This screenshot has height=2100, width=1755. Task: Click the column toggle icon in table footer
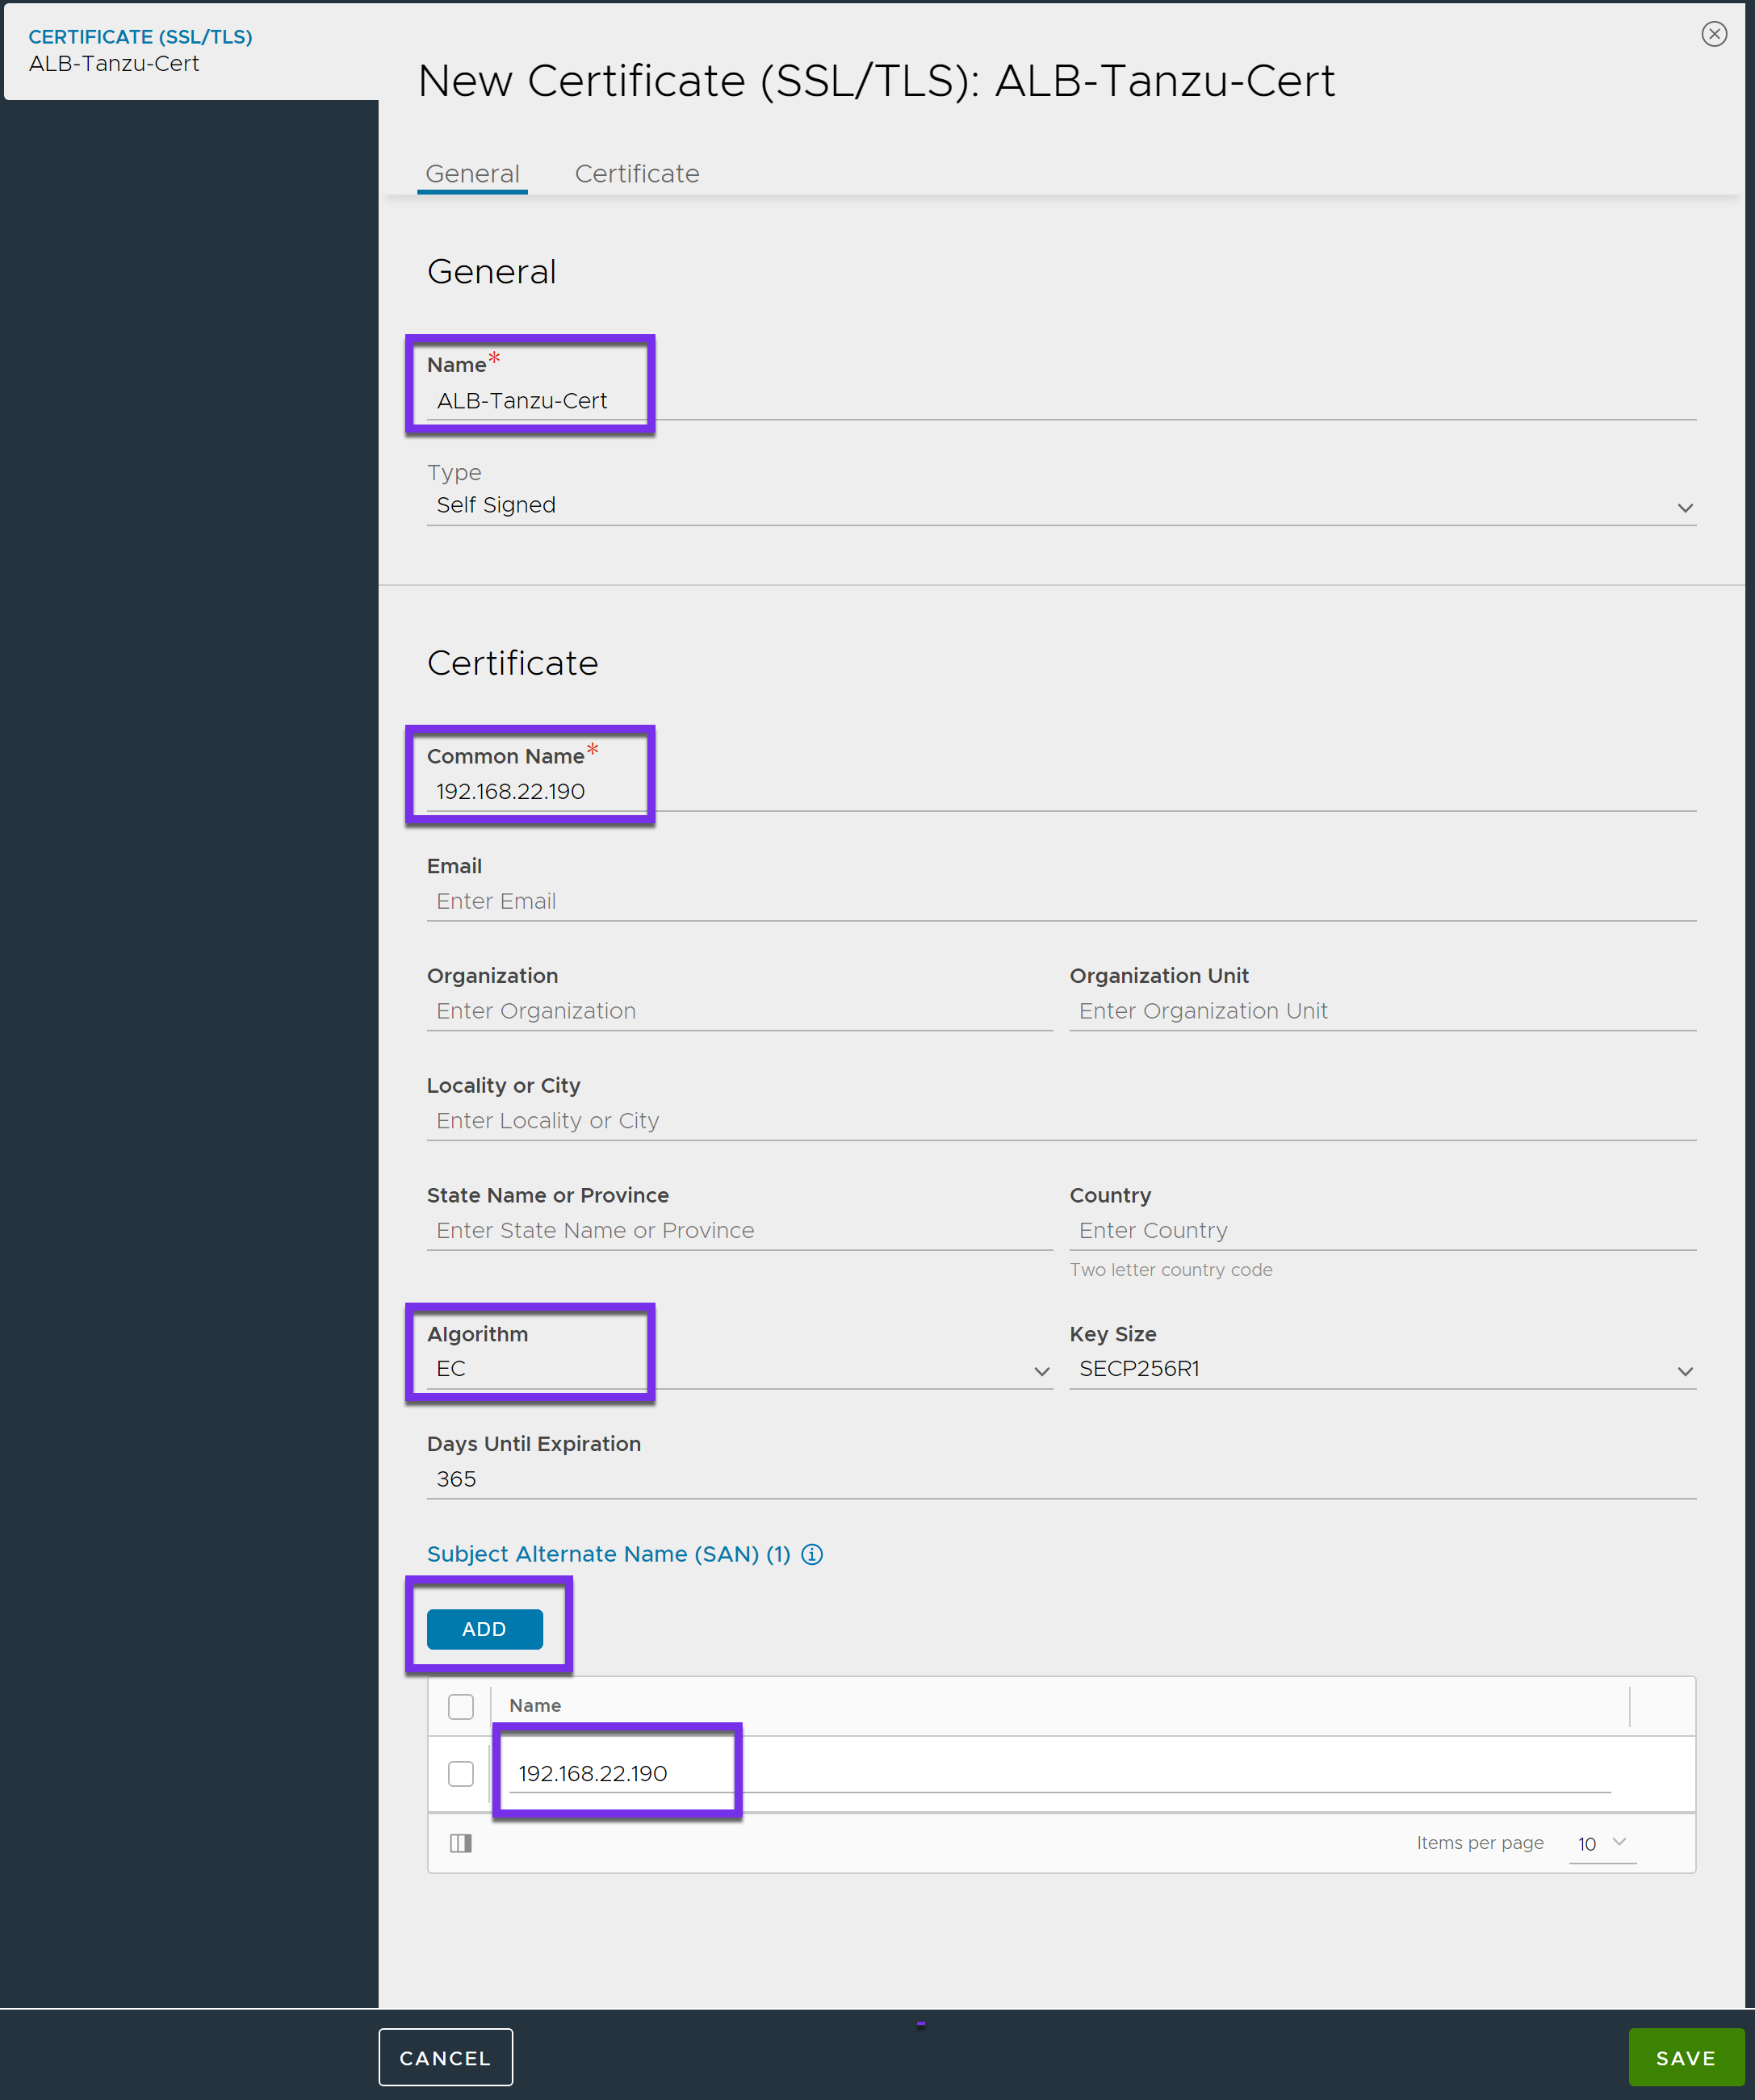[460, 1843]
